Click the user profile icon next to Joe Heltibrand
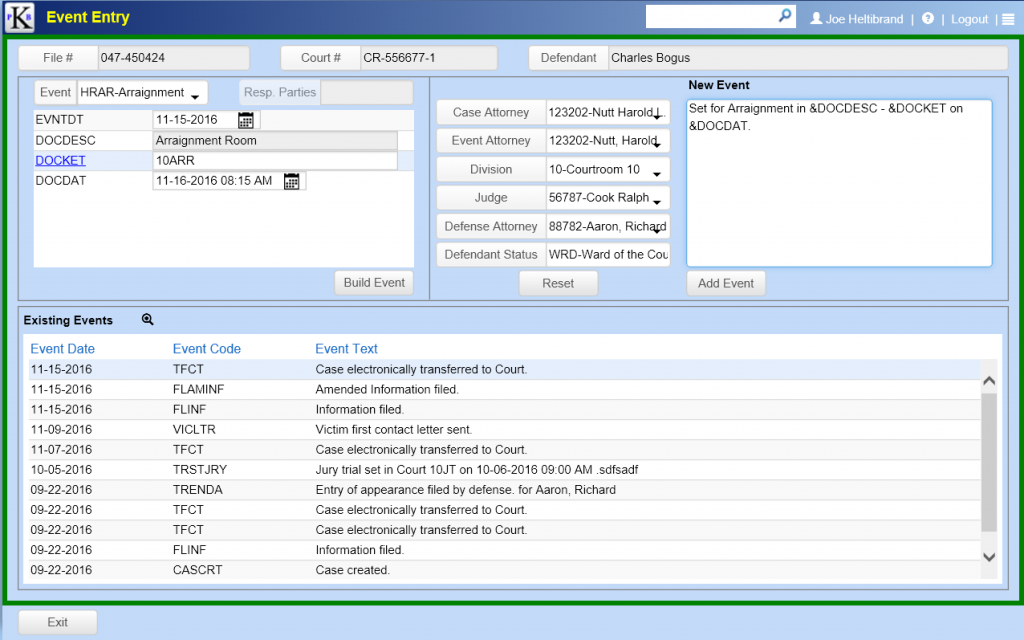 (x=816, y=18)
